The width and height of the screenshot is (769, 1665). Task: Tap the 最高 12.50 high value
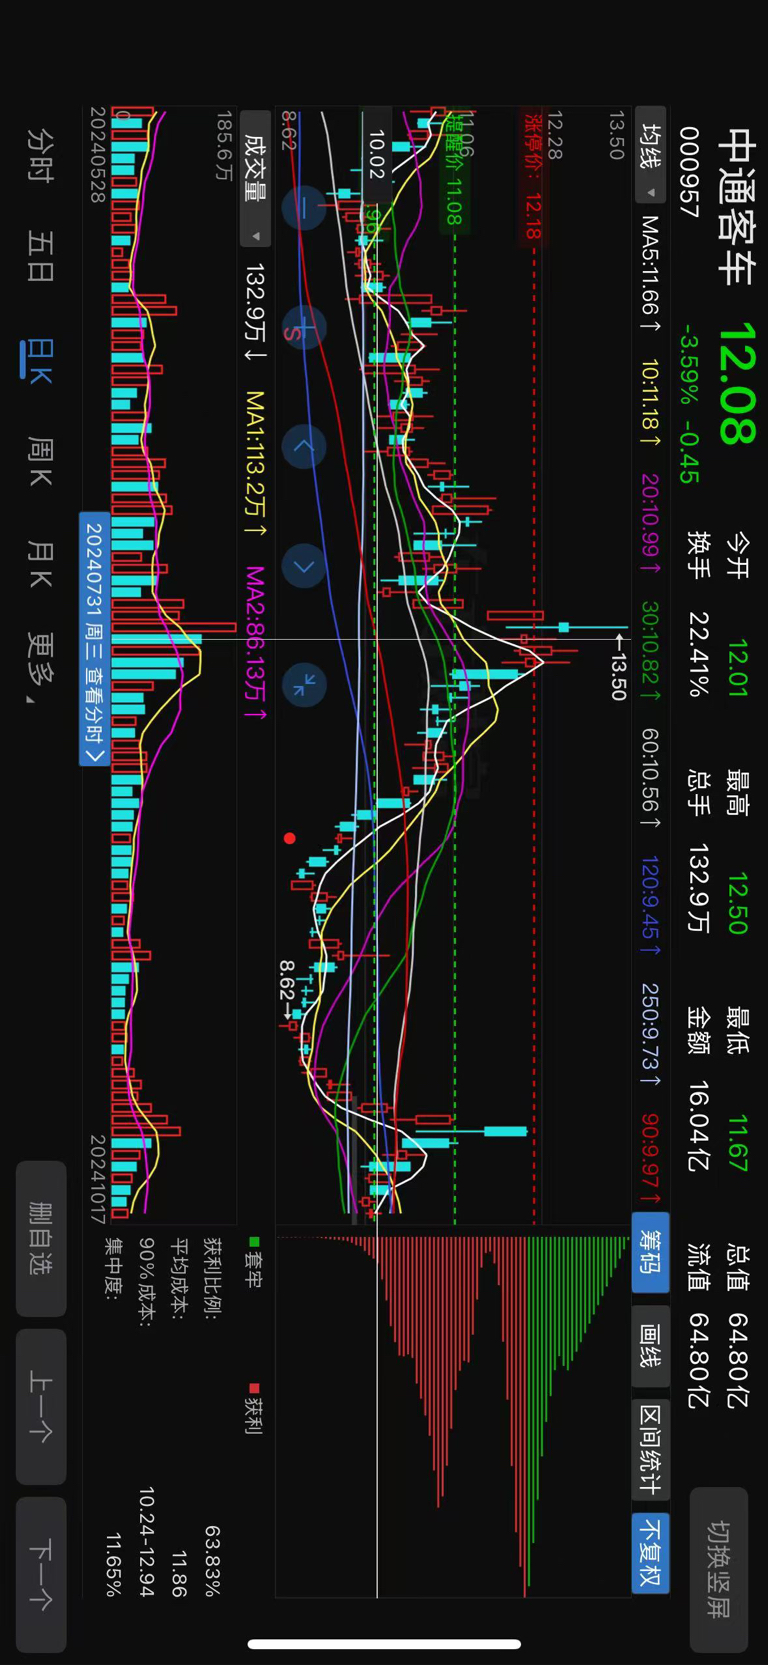(738, 853)
